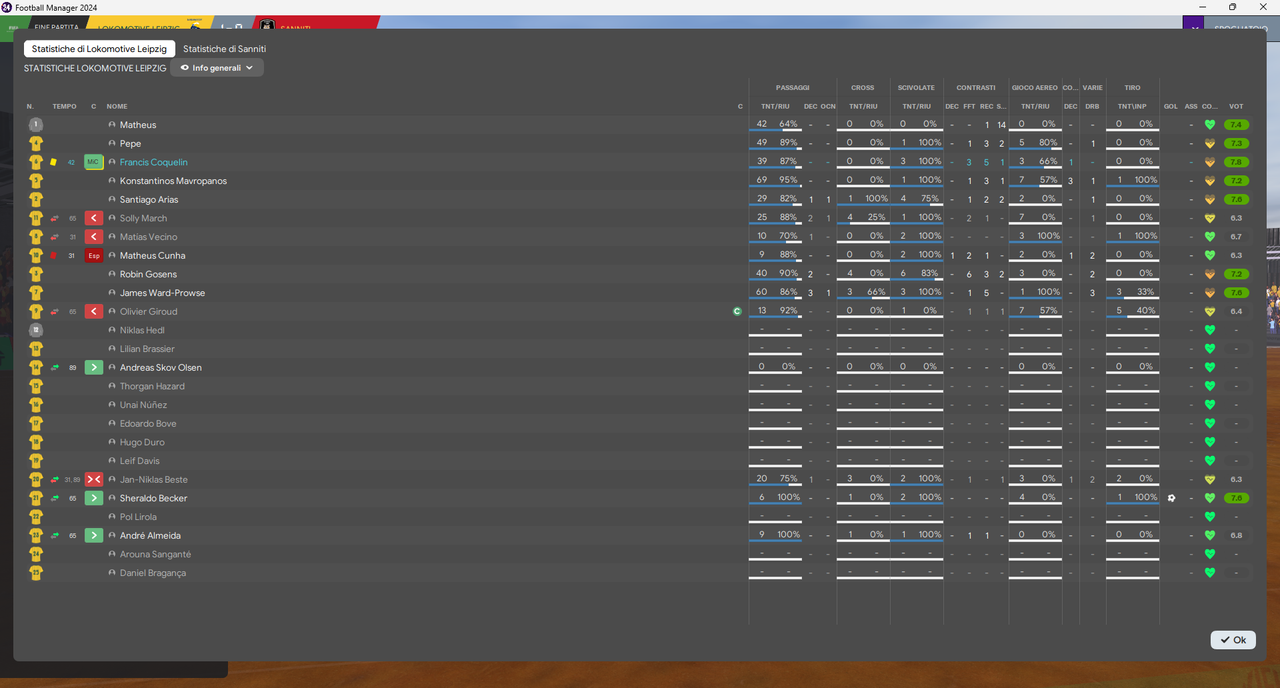The height and width of the screenshot is (688, 1280).
Task: Click Daniel Bragança's yellow shirt icon
Action: (36, 573)
